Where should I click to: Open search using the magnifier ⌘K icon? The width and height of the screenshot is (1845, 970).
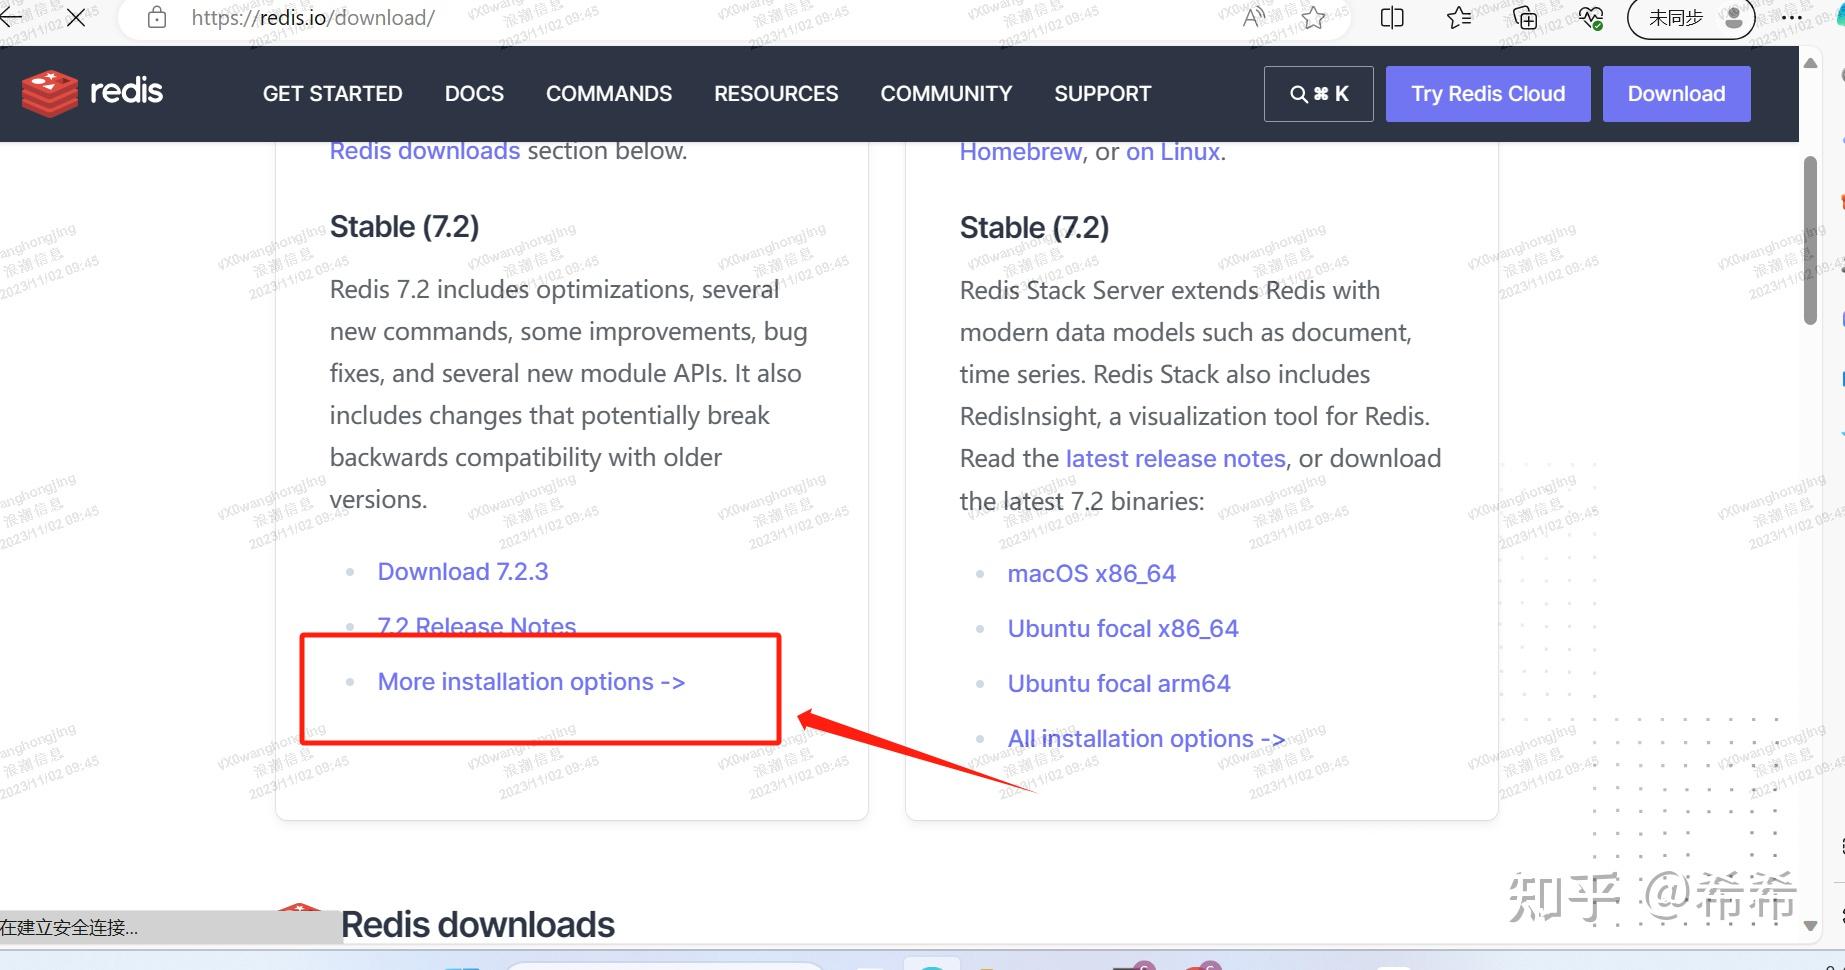coord(1318,93)
